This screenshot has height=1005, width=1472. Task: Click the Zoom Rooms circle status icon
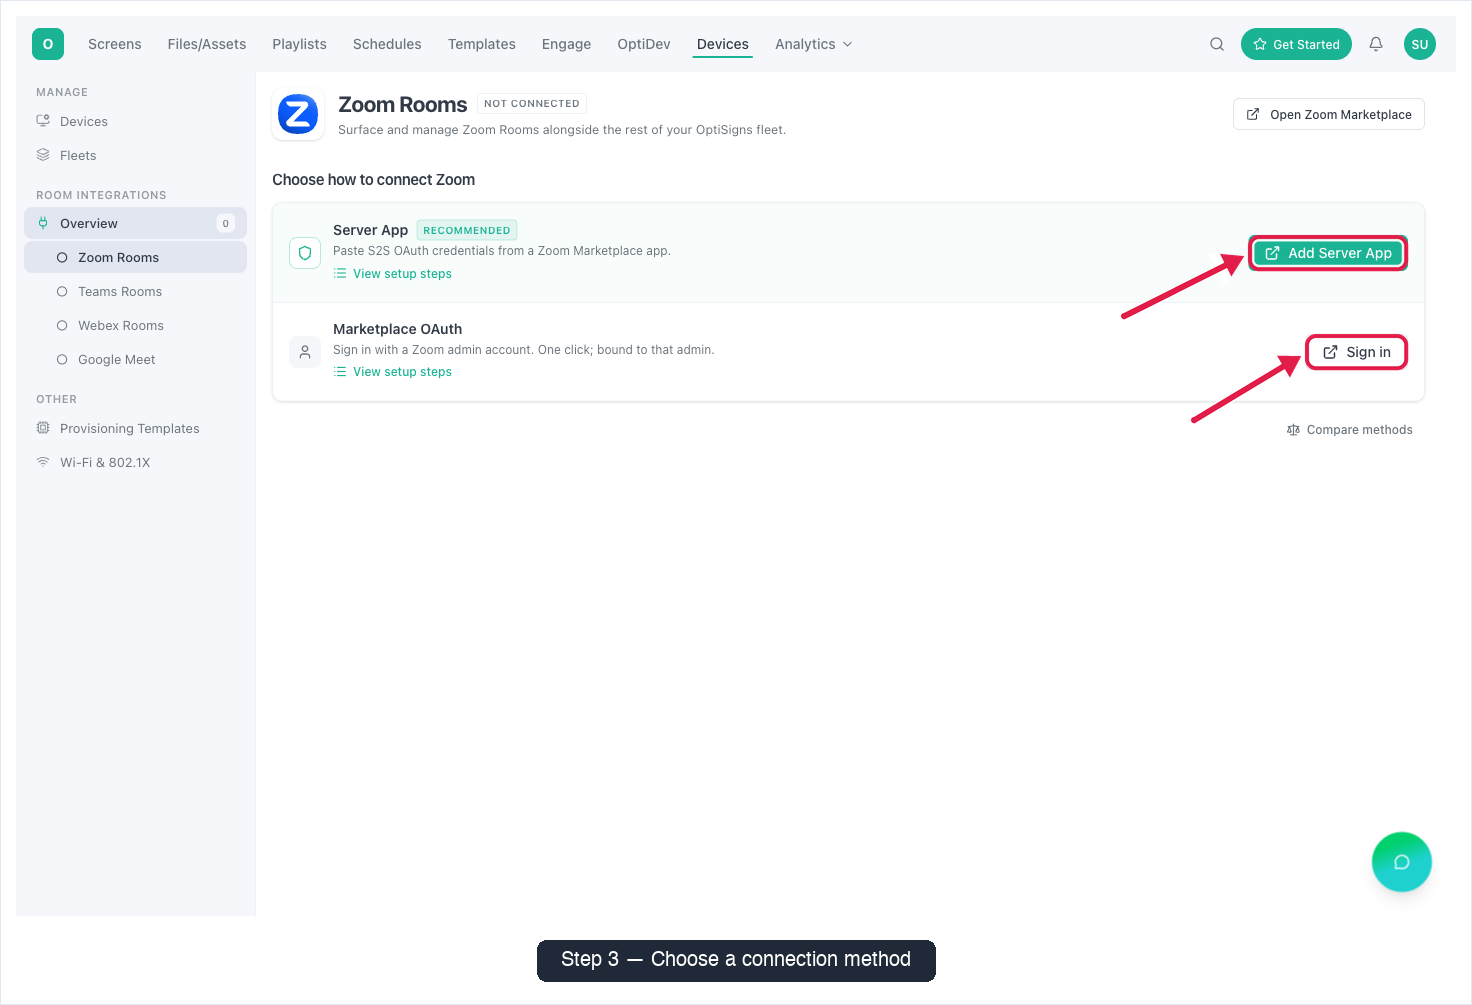click(x=62, y=257)
